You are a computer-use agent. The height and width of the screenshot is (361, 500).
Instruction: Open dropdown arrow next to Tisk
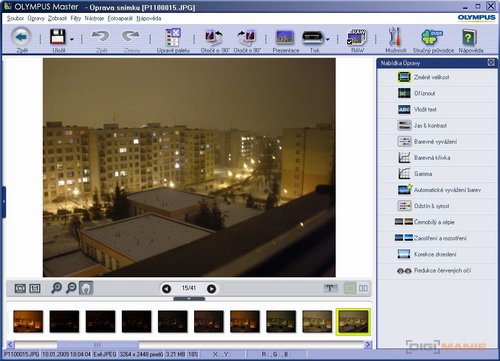click(328, 39)
